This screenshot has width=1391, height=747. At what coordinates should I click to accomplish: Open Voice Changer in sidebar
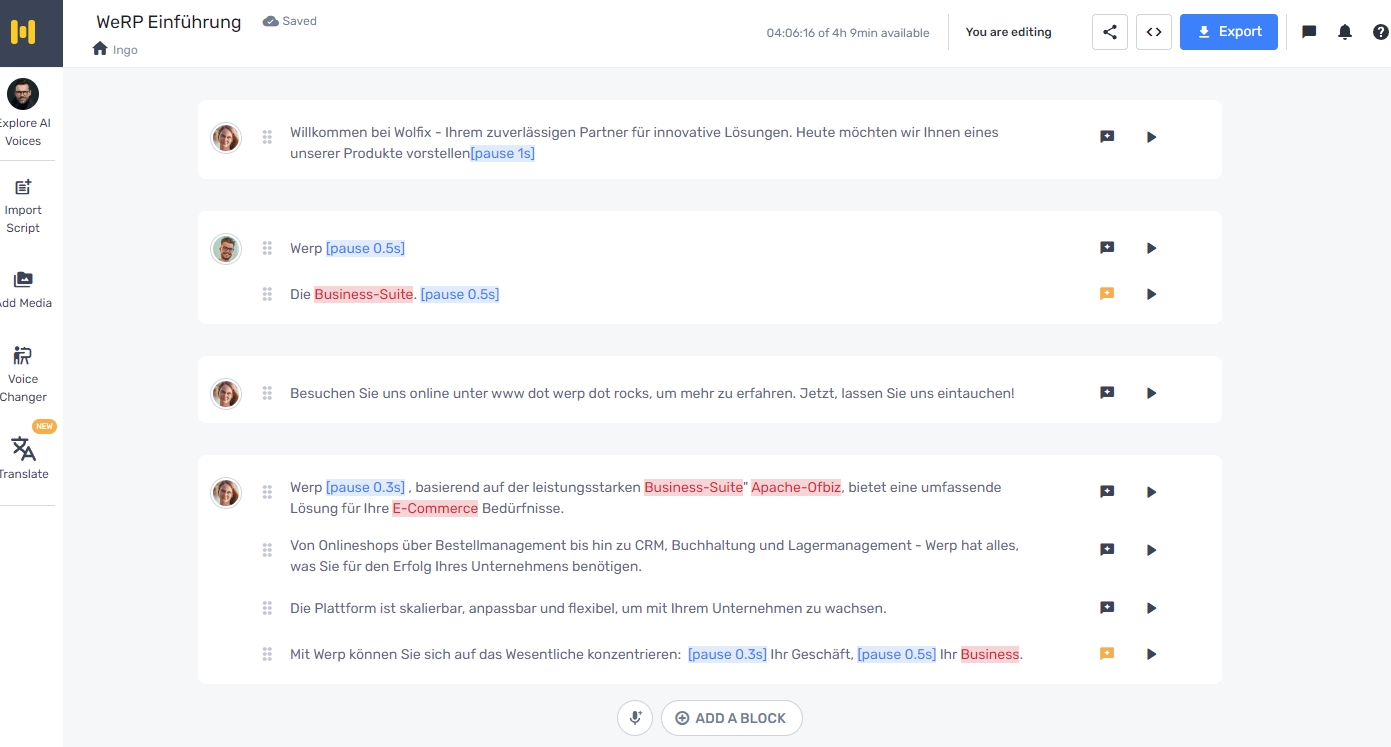23,373
